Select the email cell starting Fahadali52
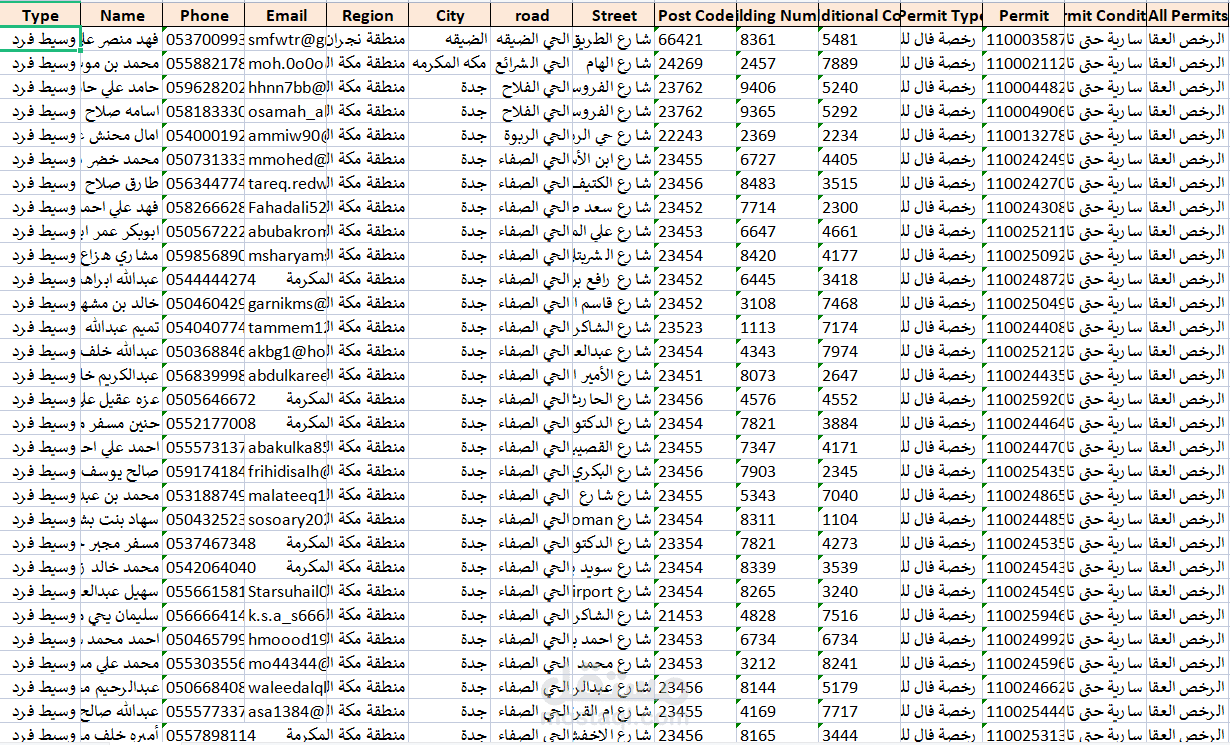 tap(286, 207)
